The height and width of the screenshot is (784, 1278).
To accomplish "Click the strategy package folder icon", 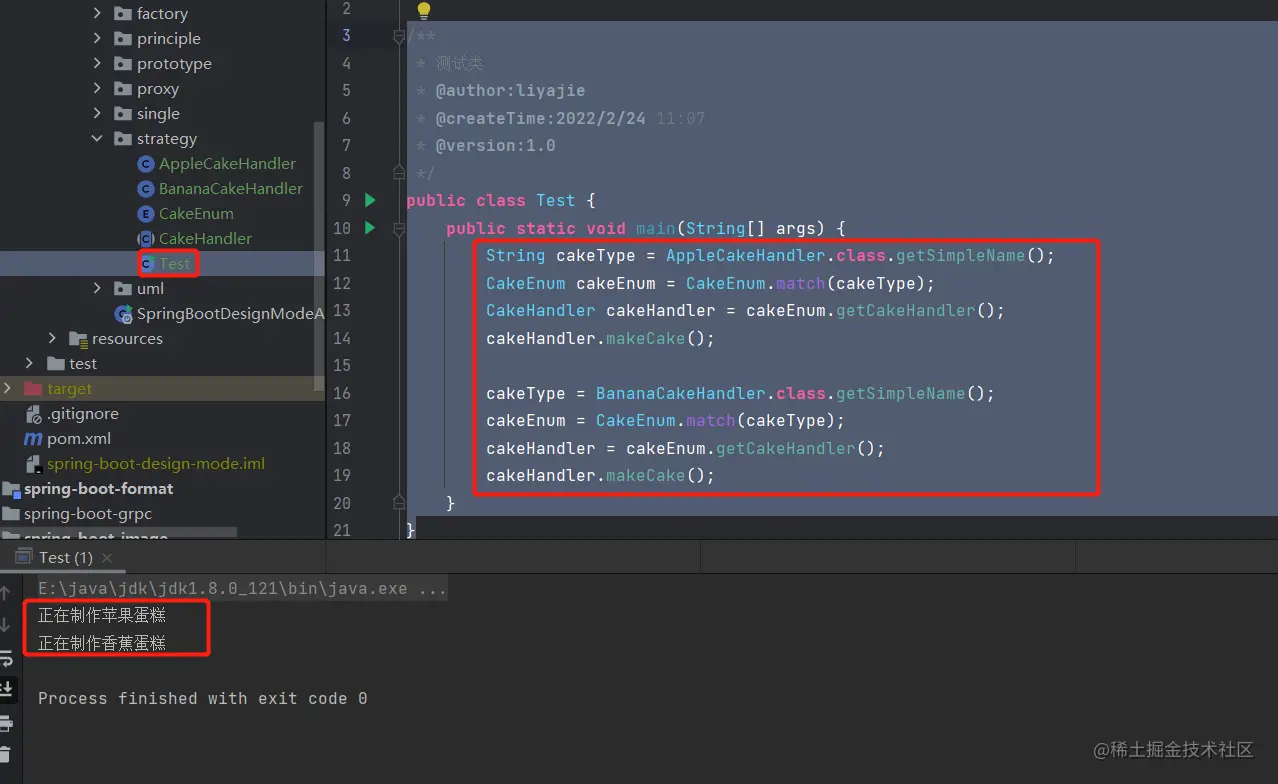I will (x=123, y=139).
